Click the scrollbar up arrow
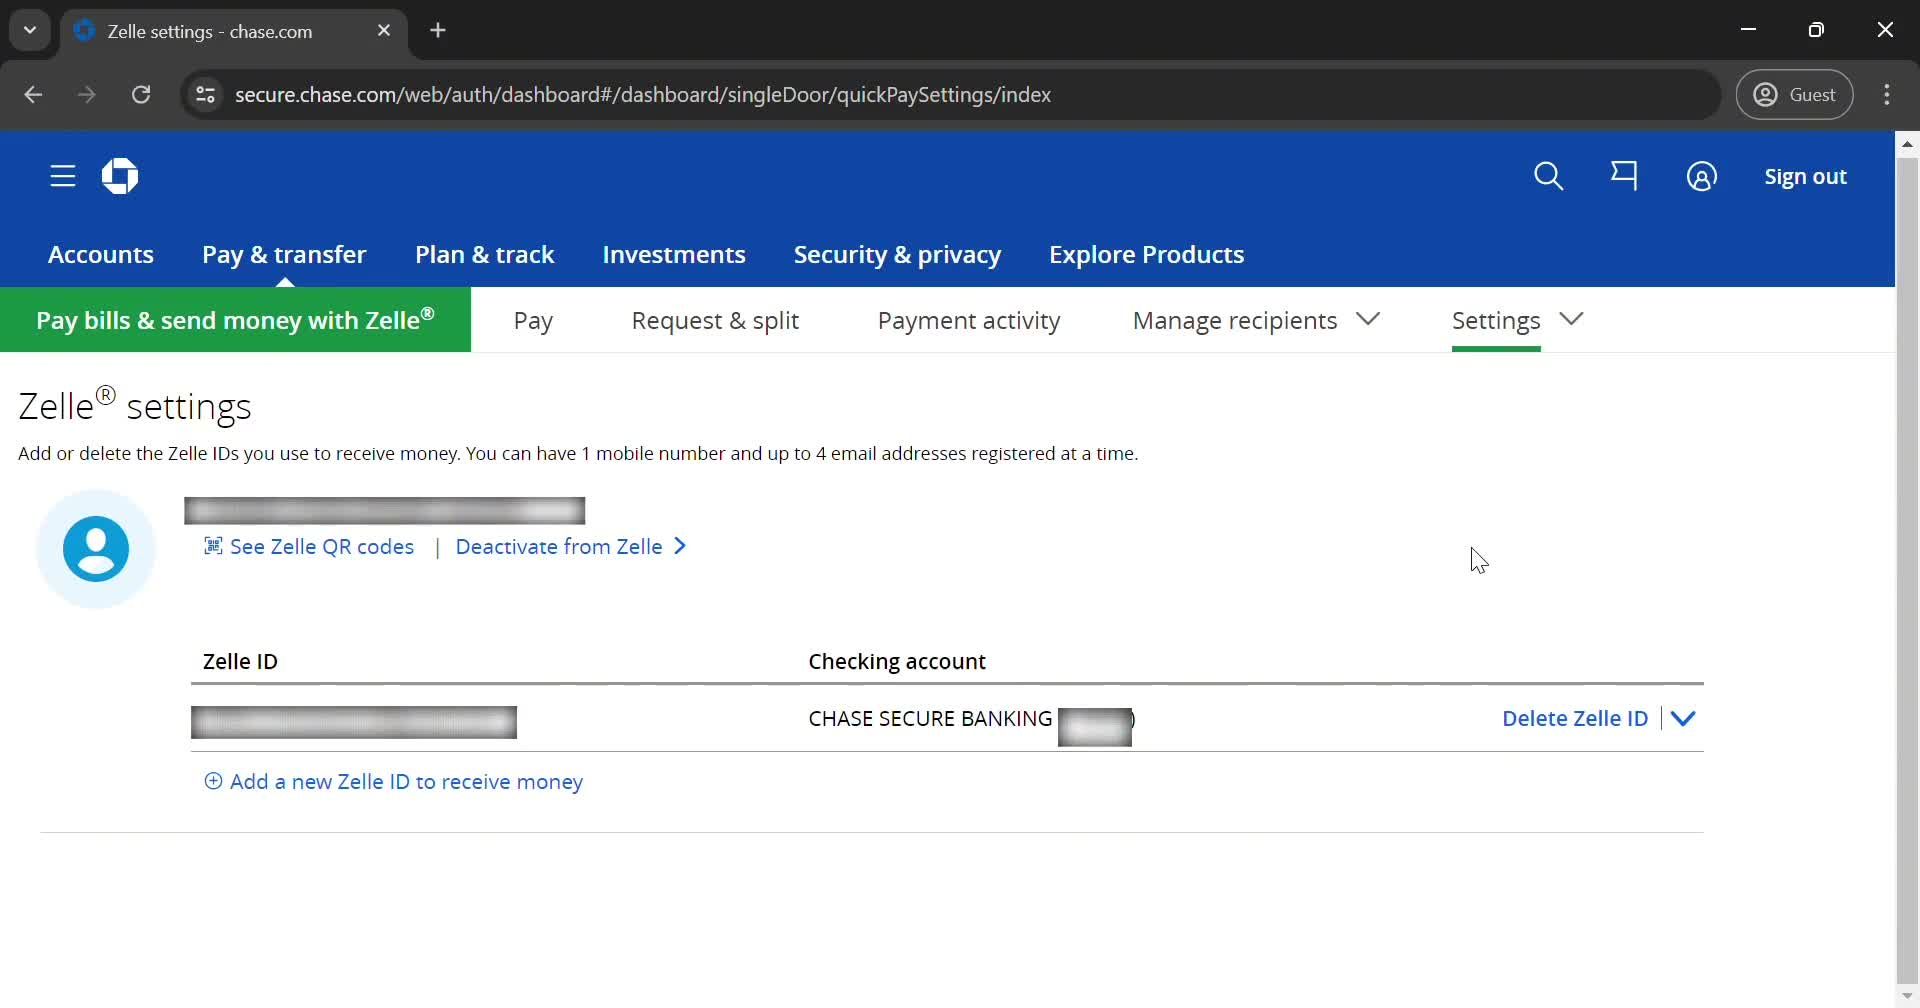1920x1008 pixels. click(x=1907, y=144)
